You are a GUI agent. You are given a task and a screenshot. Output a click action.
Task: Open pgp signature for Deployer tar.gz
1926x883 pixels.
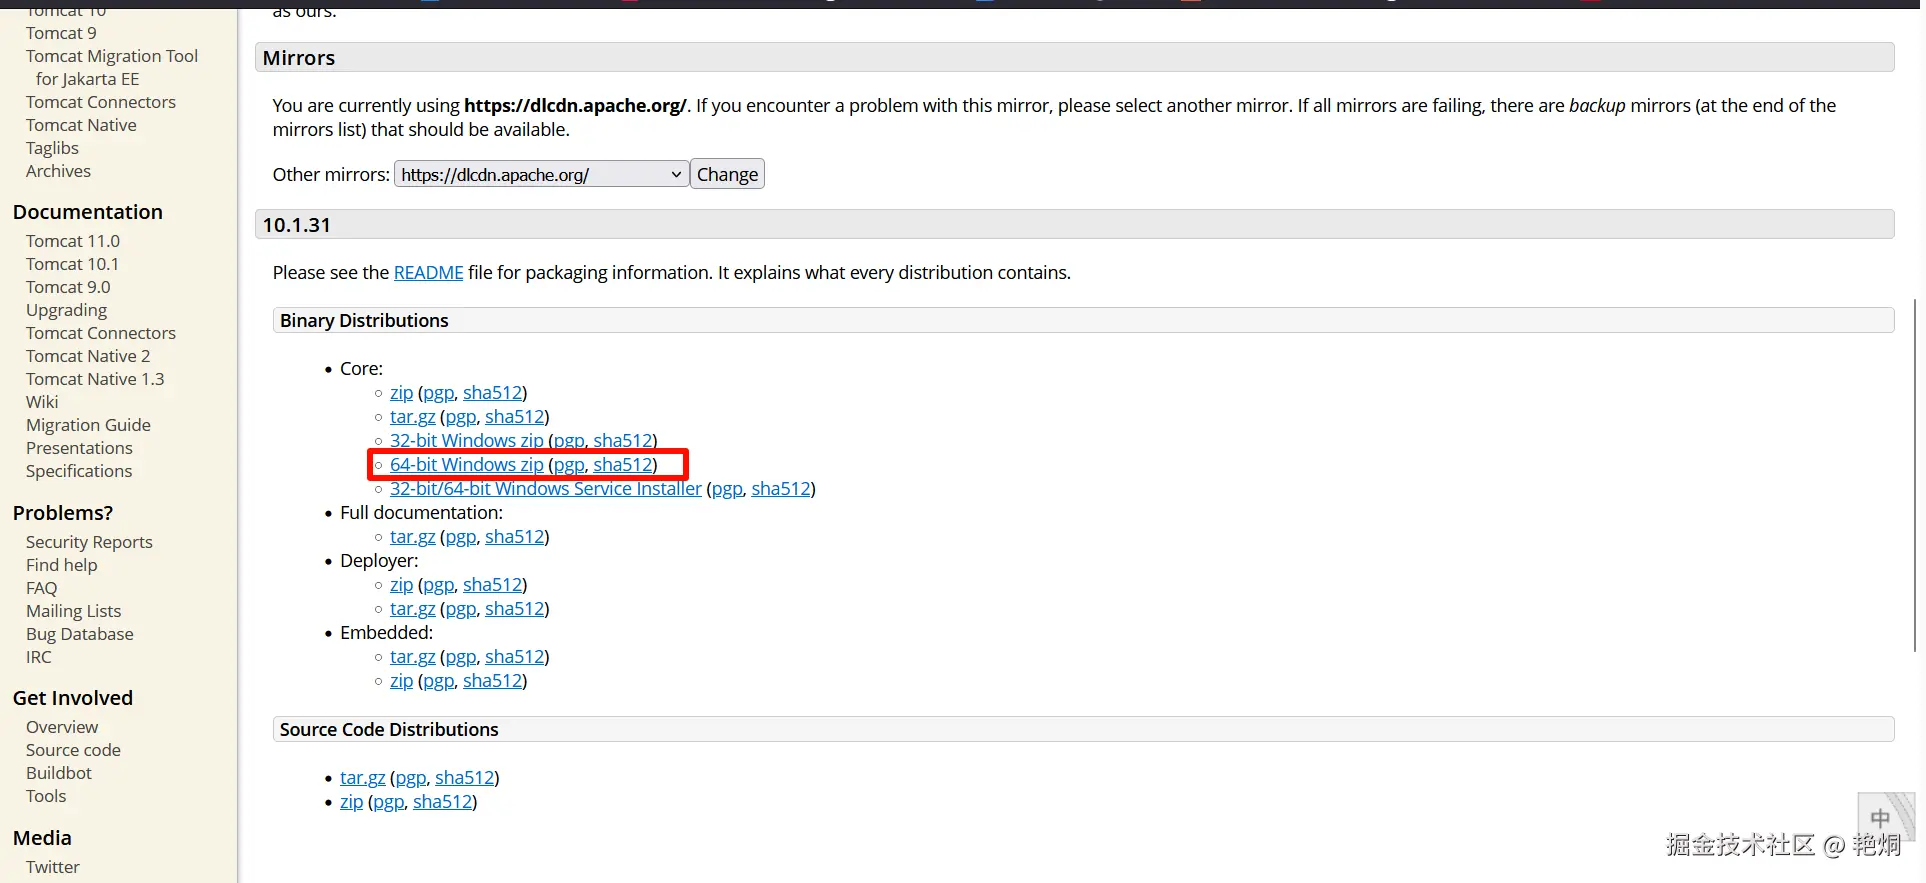[x=460, y=609]
